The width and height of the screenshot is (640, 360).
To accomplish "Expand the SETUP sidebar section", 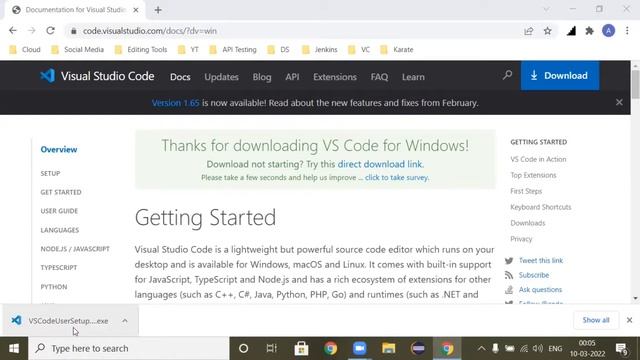I will point(50,173).
